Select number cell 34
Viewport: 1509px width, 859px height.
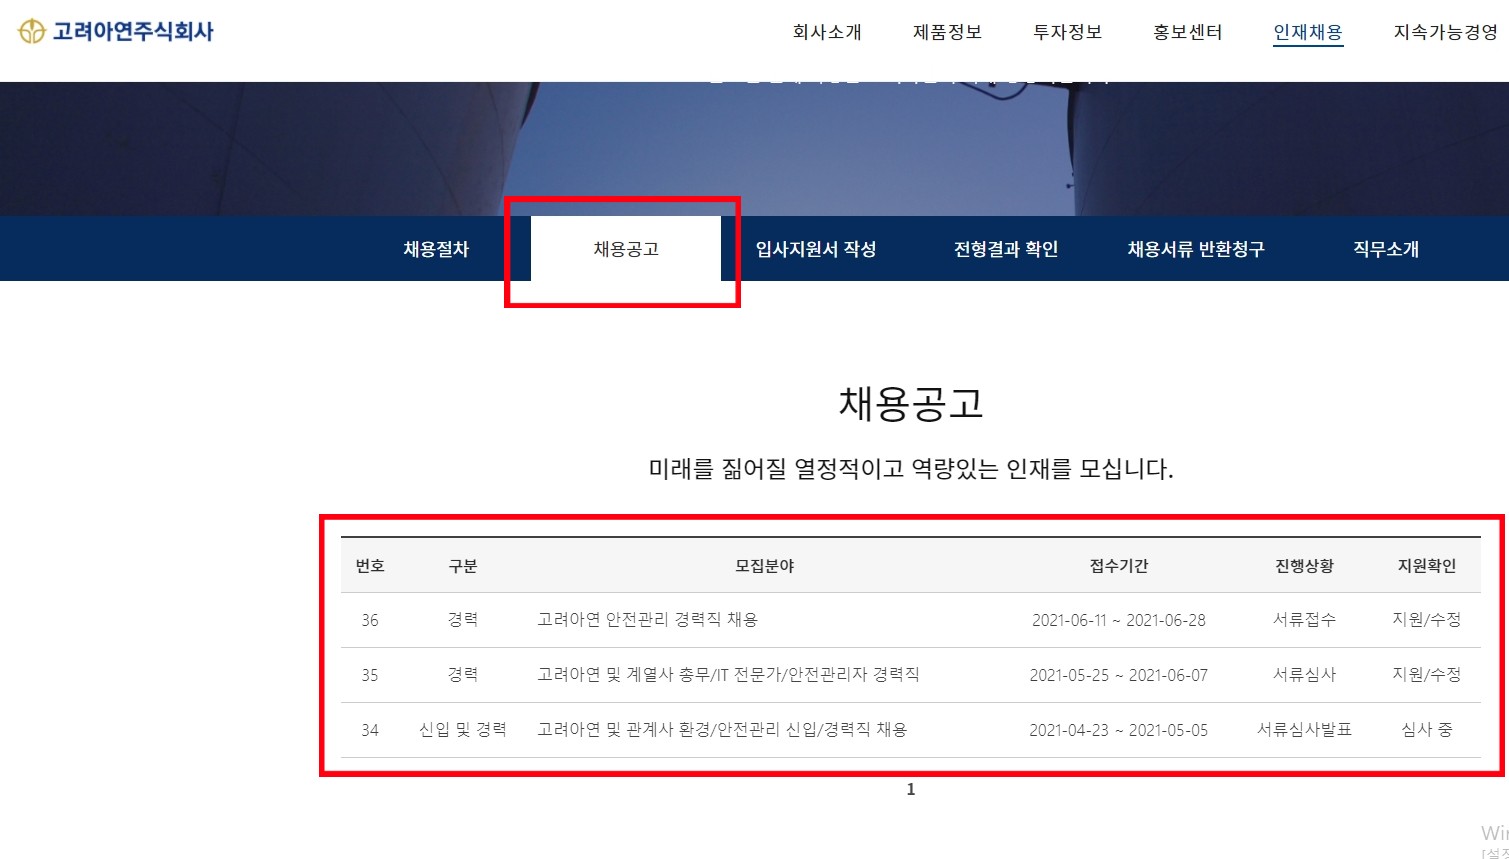click(x=370, y=730)
